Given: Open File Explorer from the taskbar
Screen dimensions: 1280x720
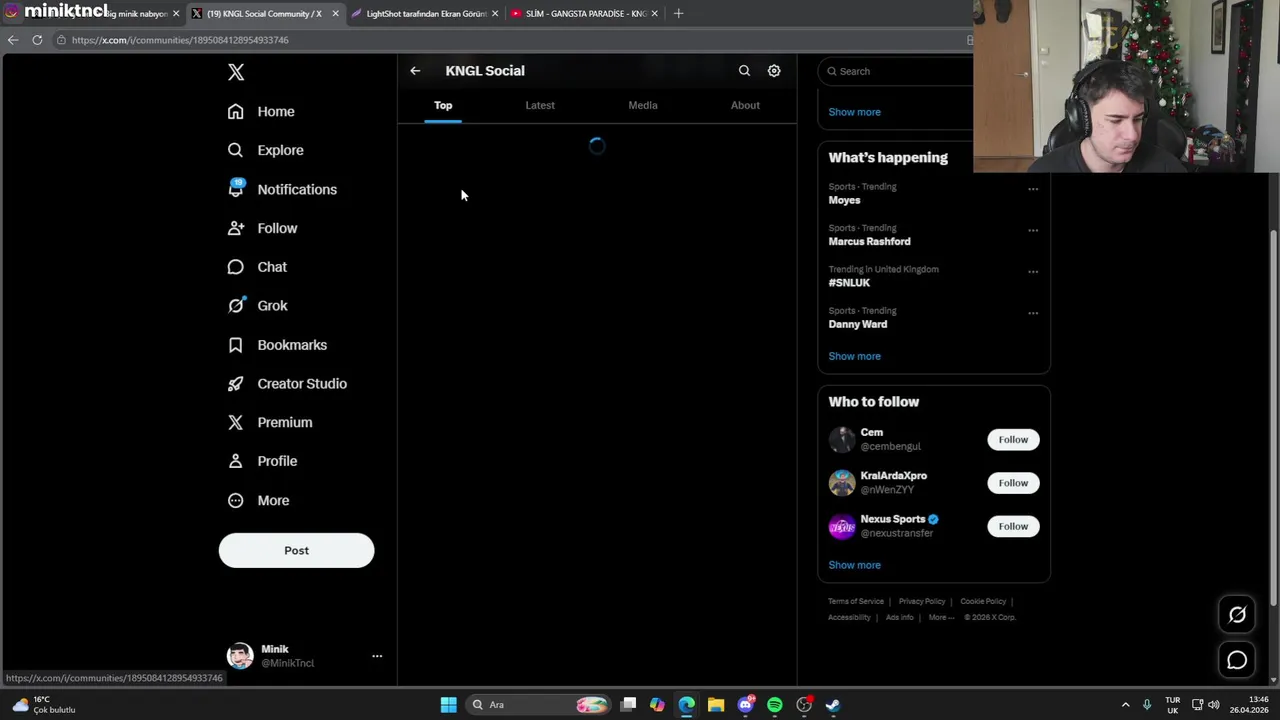Looking at the screenshot, I should coord(716,705).
